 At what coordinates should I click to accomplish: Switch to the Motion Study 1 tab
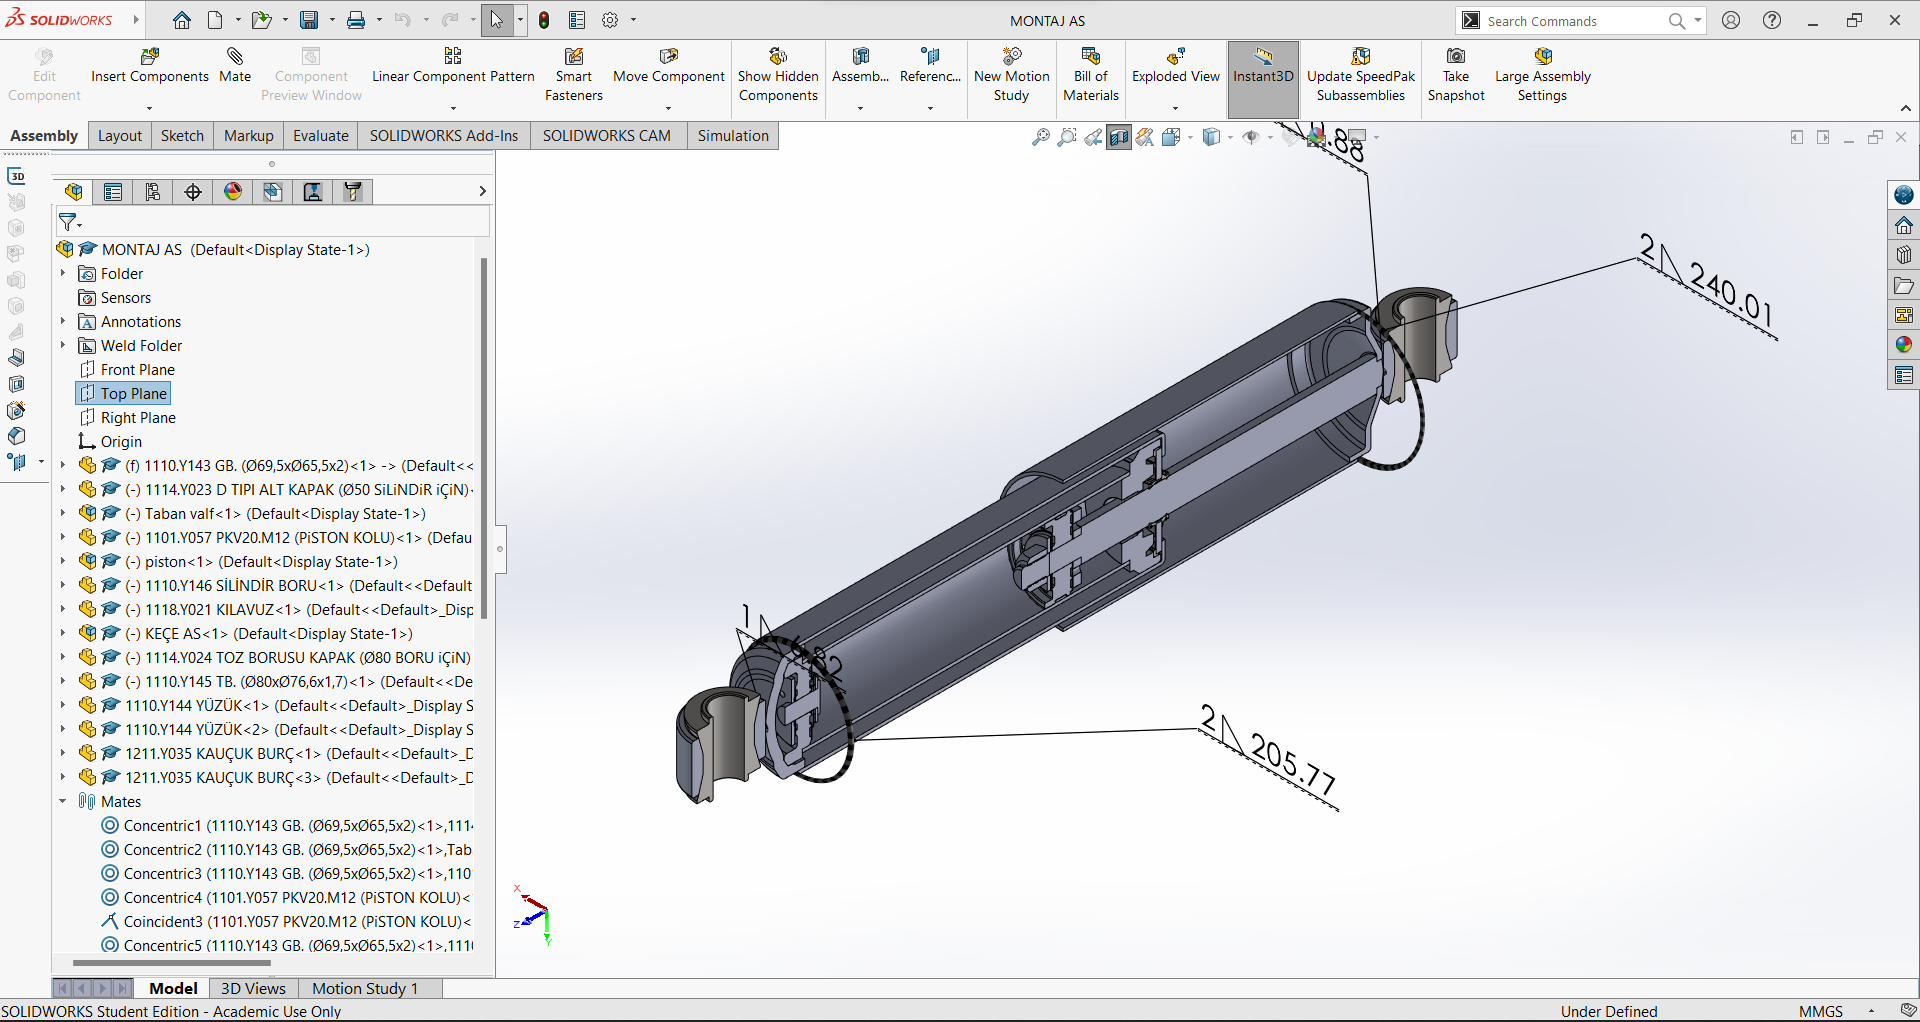[364, 988]
